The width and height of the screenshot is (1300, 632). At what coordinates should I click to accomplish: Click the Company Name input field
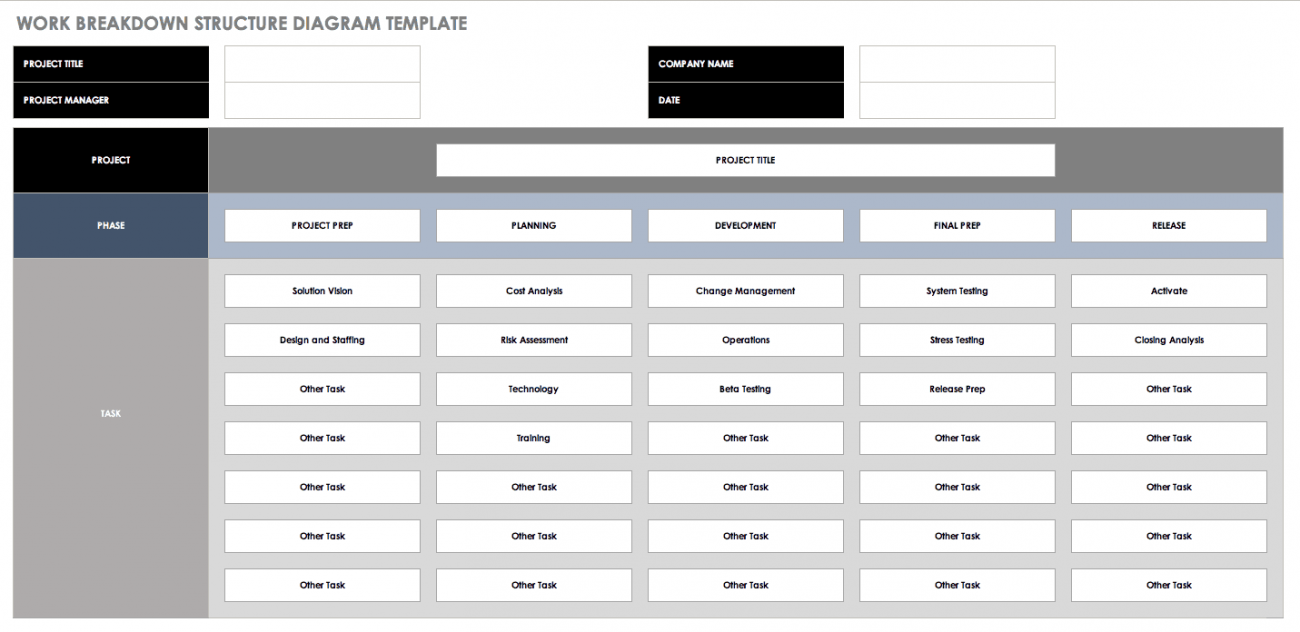coord(956,64)
